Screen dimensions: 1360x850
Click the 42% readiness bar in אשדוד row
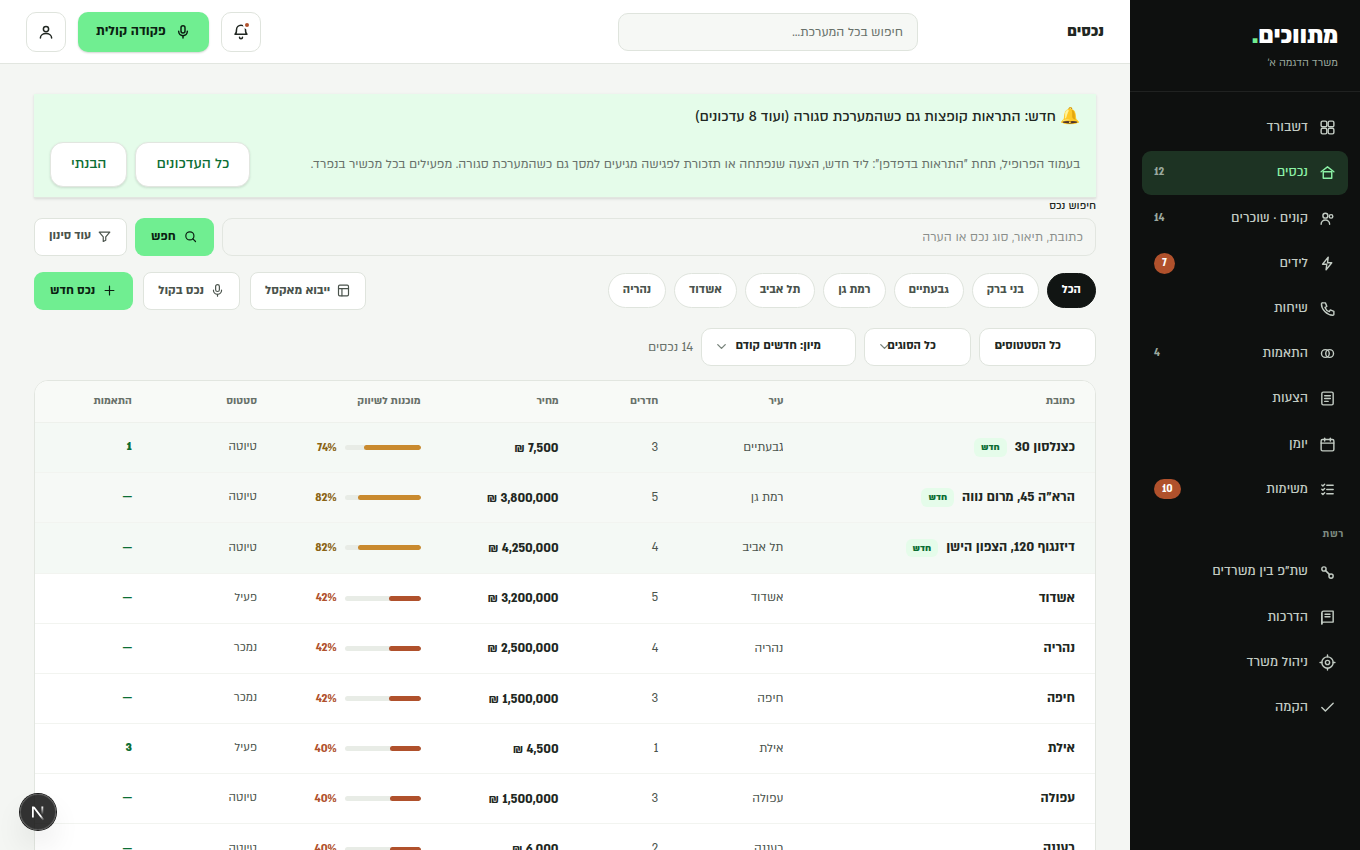383,598
